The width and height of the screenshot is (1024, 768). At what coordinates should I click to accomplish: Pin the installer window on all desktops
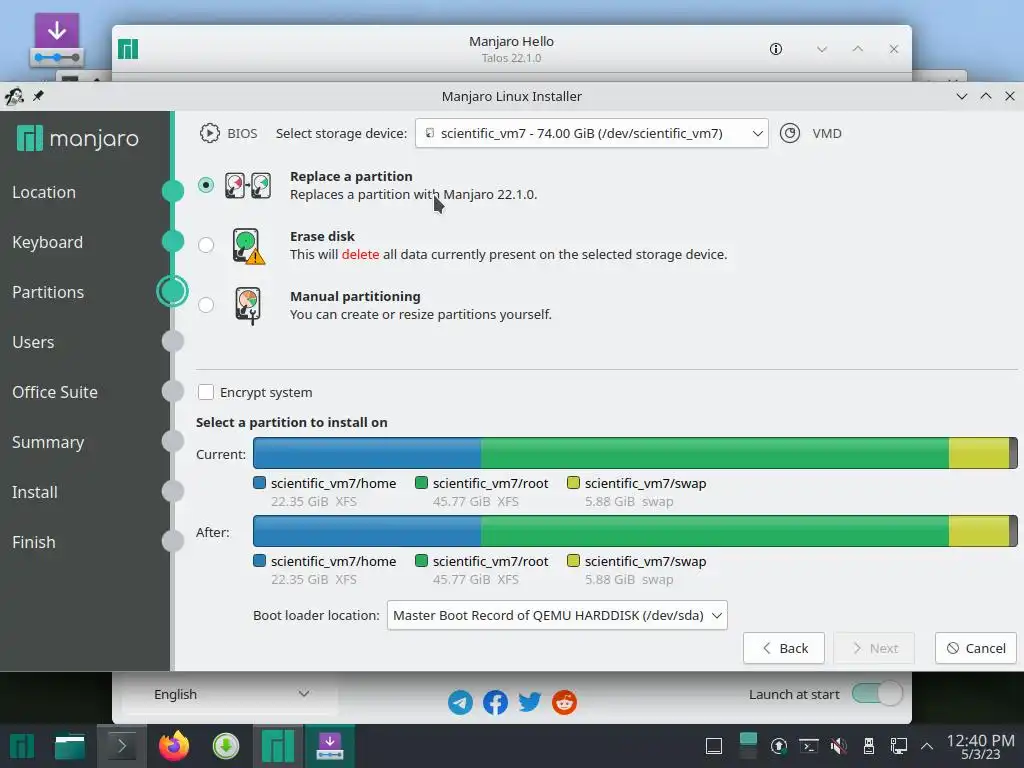(39, 96)
